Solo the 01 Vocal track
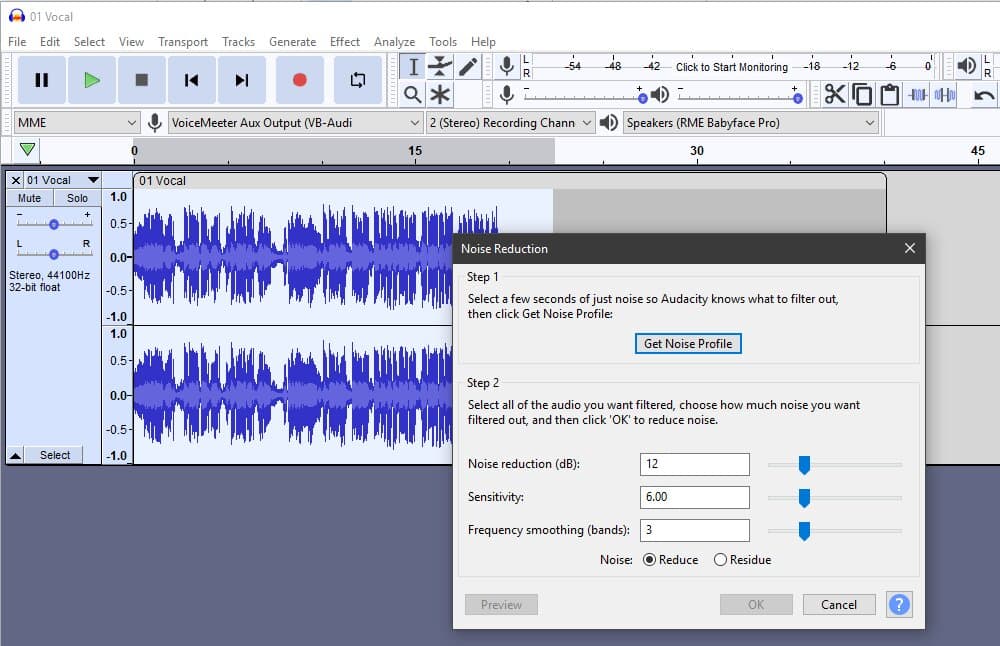1000x646 pixels. (77, 198)
